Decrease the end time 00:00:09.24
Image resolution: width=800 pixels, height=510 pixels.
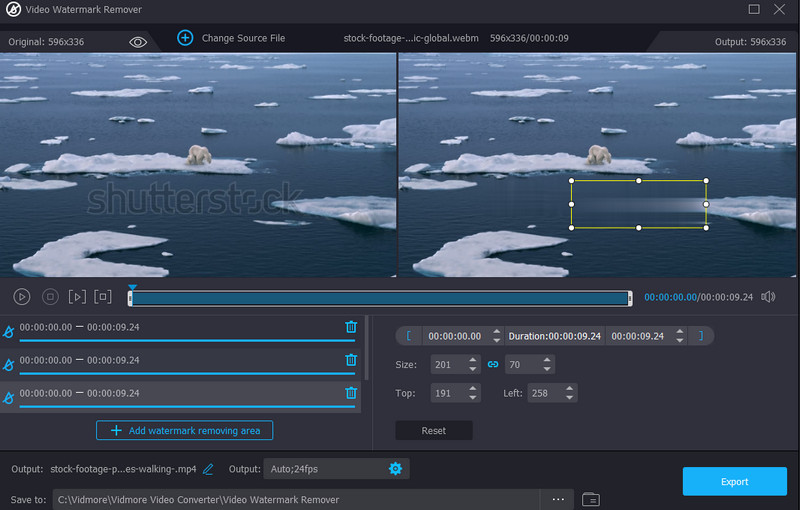[680, 340]
